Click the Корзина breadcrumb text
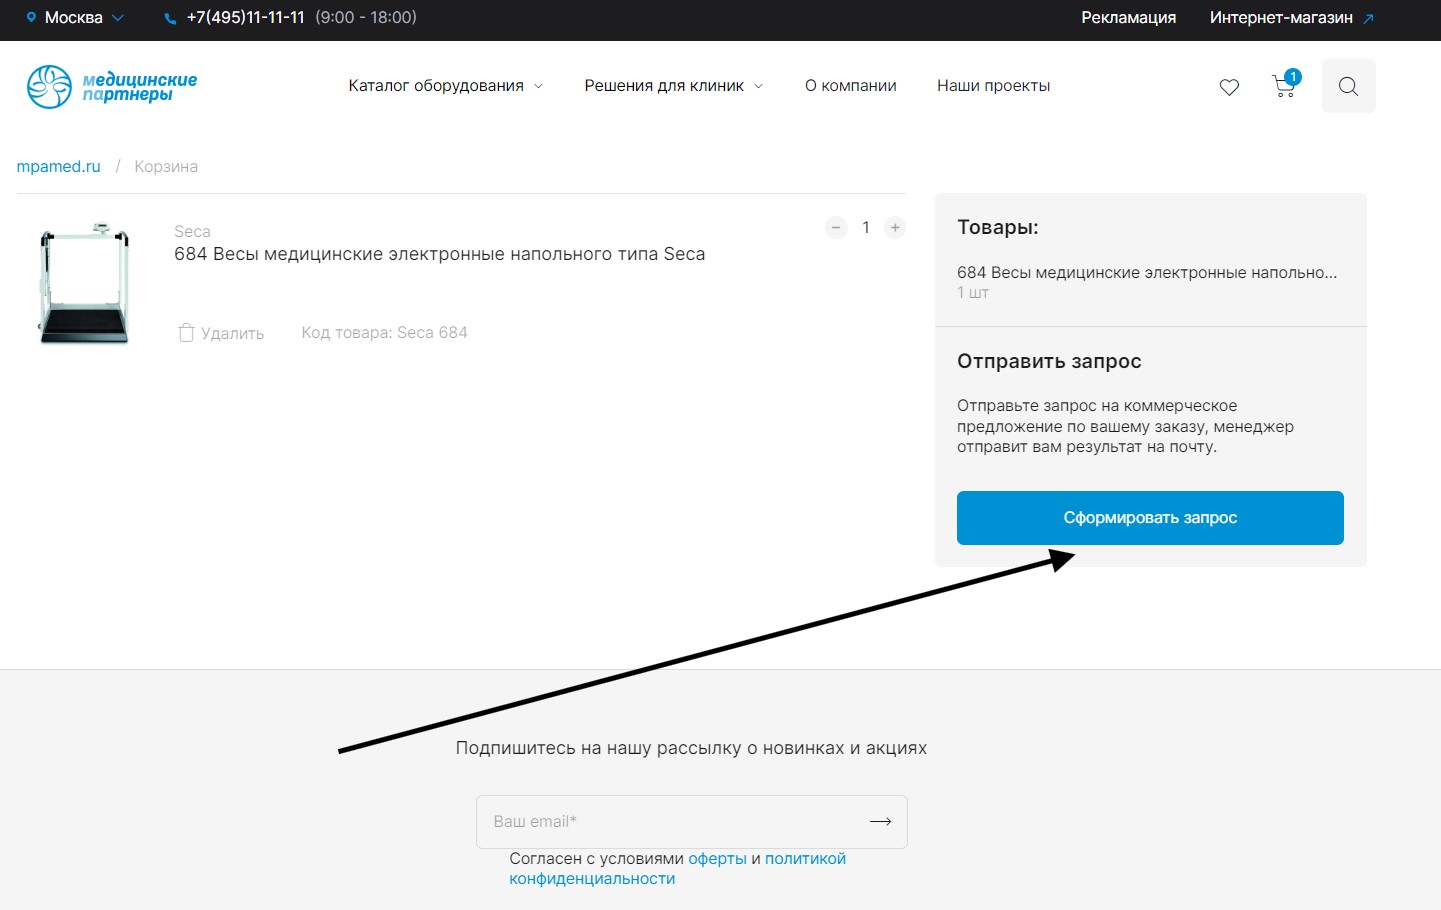This screenshot has width=1441, height=910. click(x=166, y=166)
